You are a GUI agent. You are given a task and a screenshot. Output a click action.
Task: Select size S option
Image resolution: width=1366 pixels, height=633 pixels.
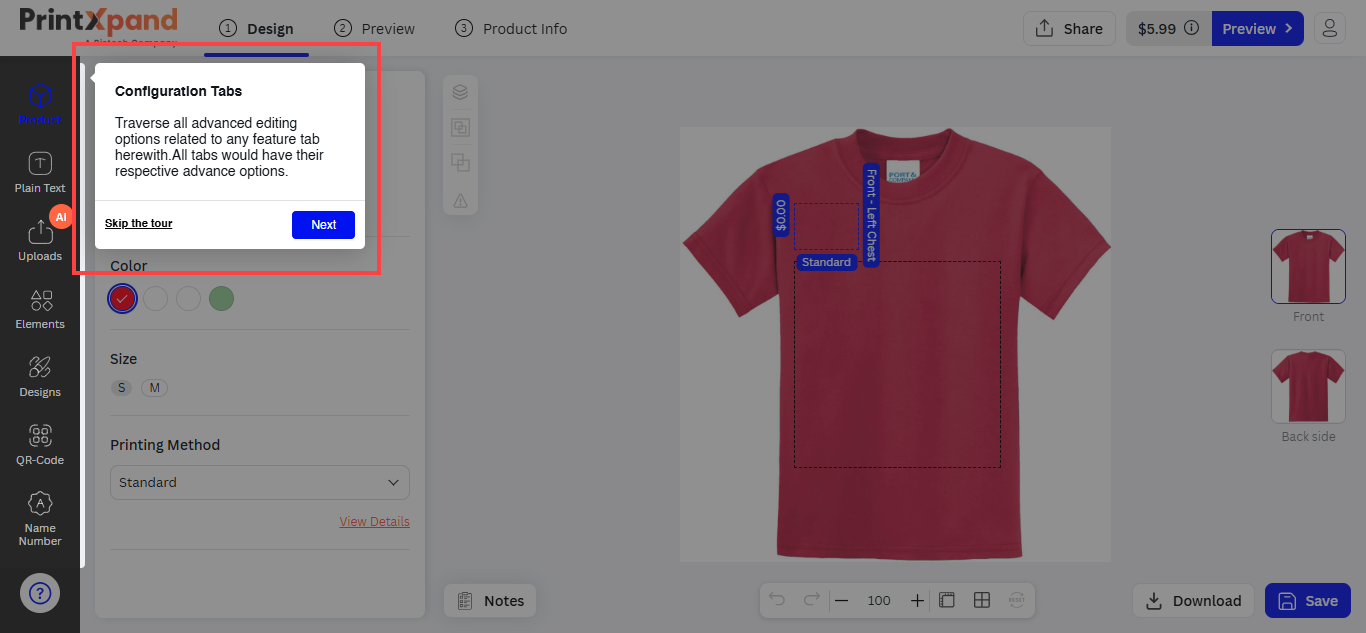[x=121, y=388]
